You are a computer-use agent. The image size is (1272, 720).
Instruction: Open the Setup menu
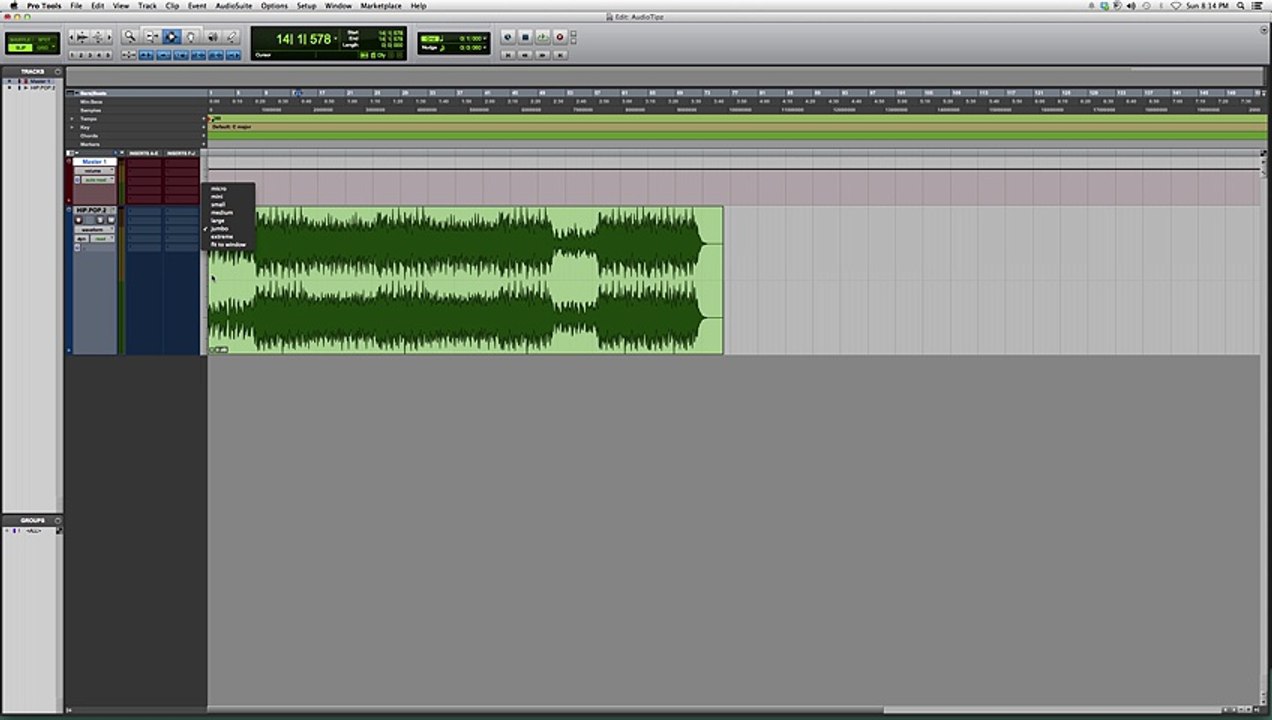(306, 5)
